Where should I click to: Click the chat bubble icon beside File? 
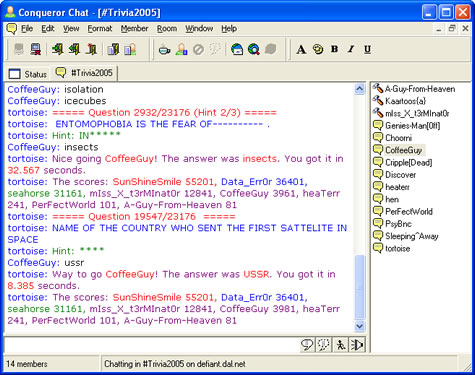[x=12, y=29]
